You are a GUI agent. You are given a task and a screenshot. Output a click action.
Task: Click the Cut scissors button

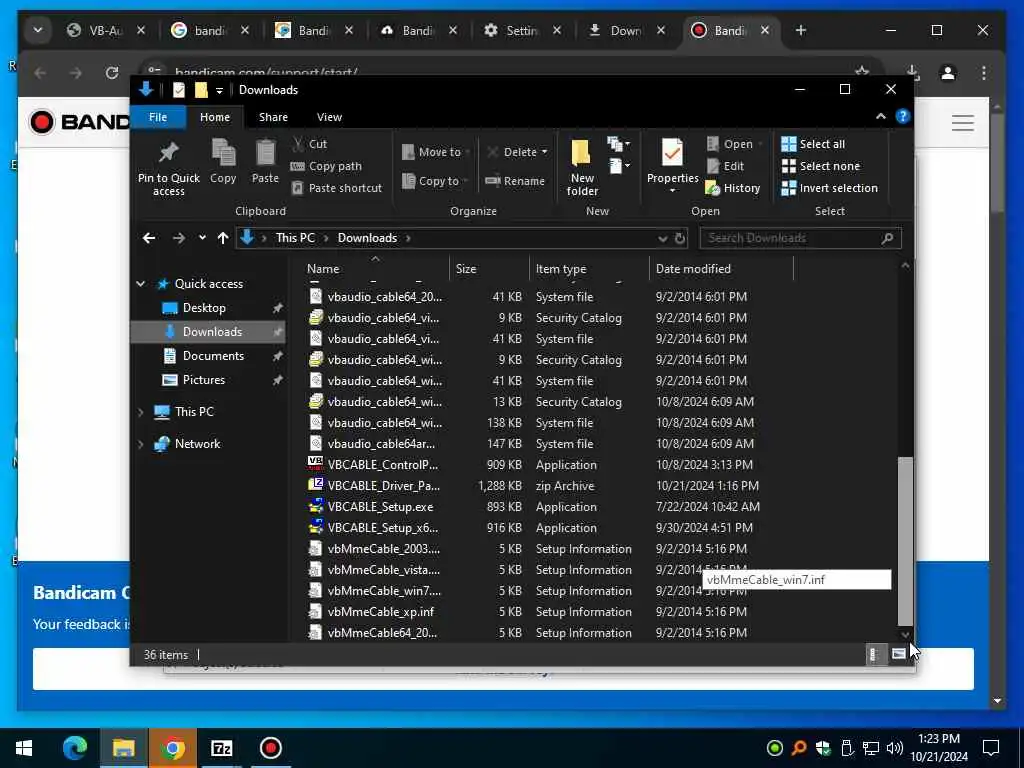point(310,144)
